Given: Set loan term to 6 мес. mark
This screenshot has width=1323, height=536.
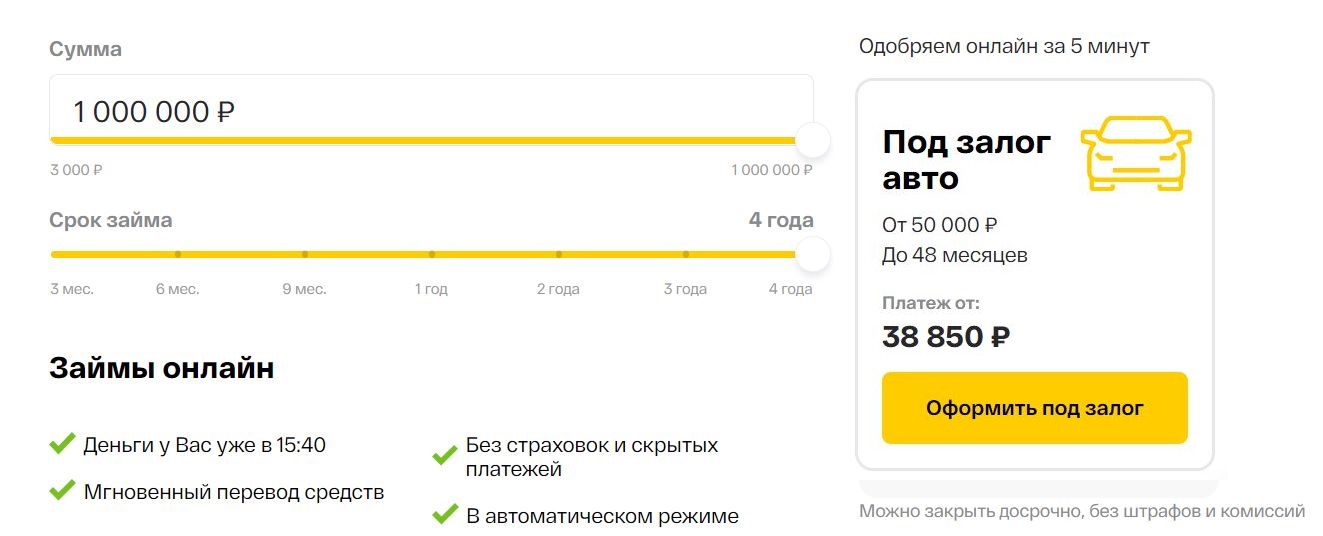Looking at the screenshot, I should (178, 254).
